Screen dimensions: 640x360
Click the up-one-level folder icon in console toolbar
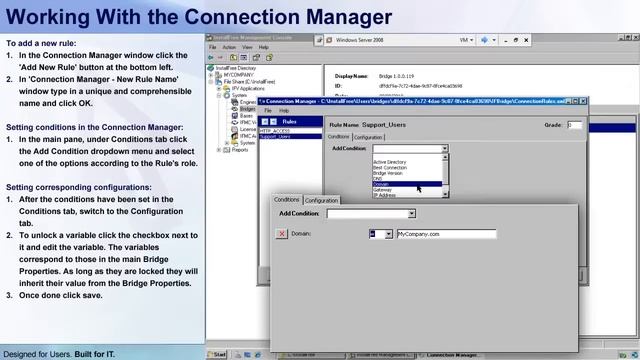(233, 58)
